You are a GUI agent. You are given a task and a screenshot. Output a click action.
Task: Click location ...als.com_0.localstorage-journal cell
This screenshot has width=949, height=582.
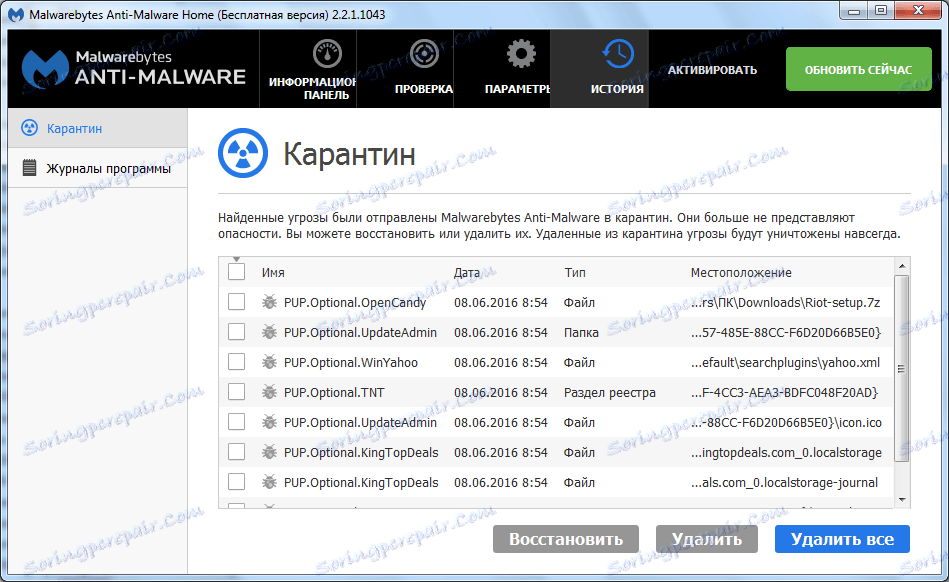(x=784, y=483)
